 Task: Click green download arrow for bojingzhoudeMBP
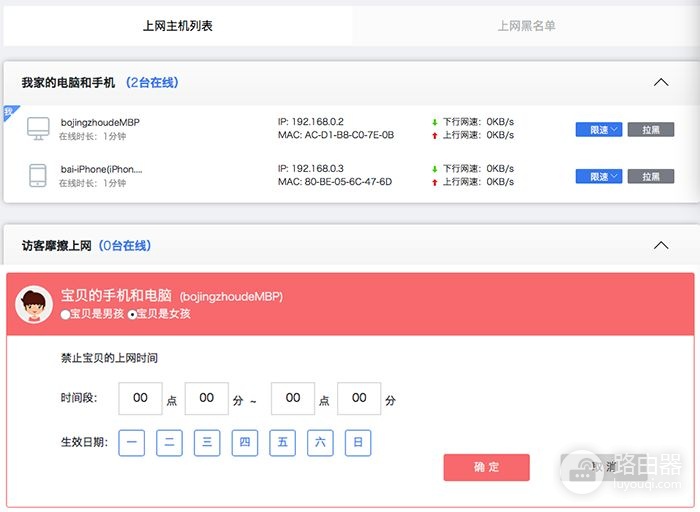pos(434,122)
